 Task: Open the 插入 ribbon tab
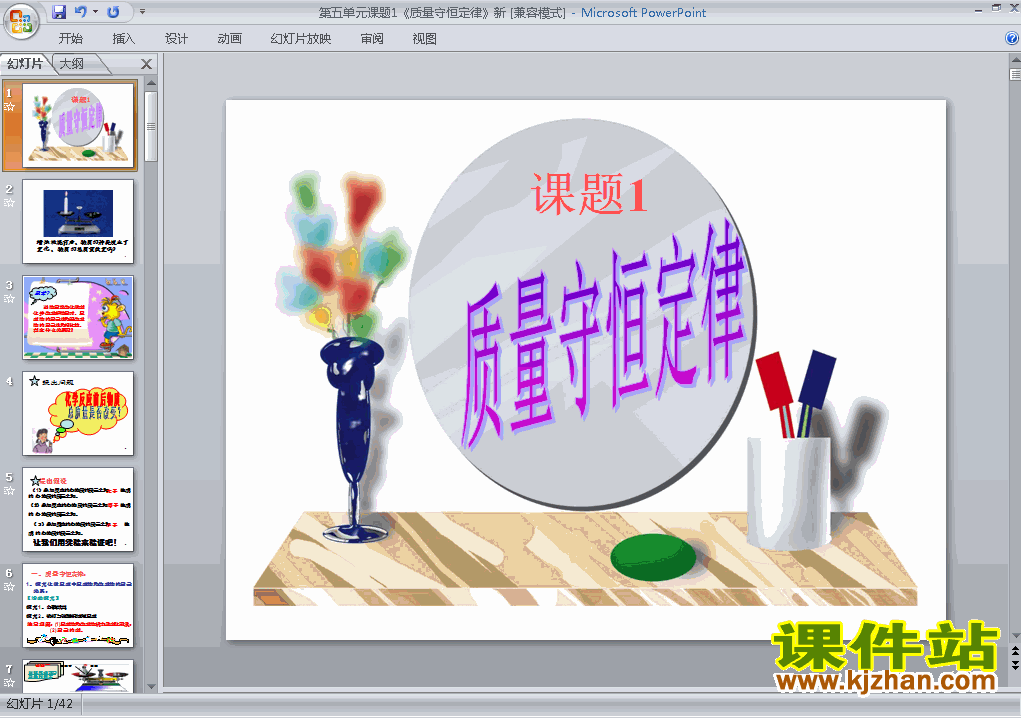123,38
